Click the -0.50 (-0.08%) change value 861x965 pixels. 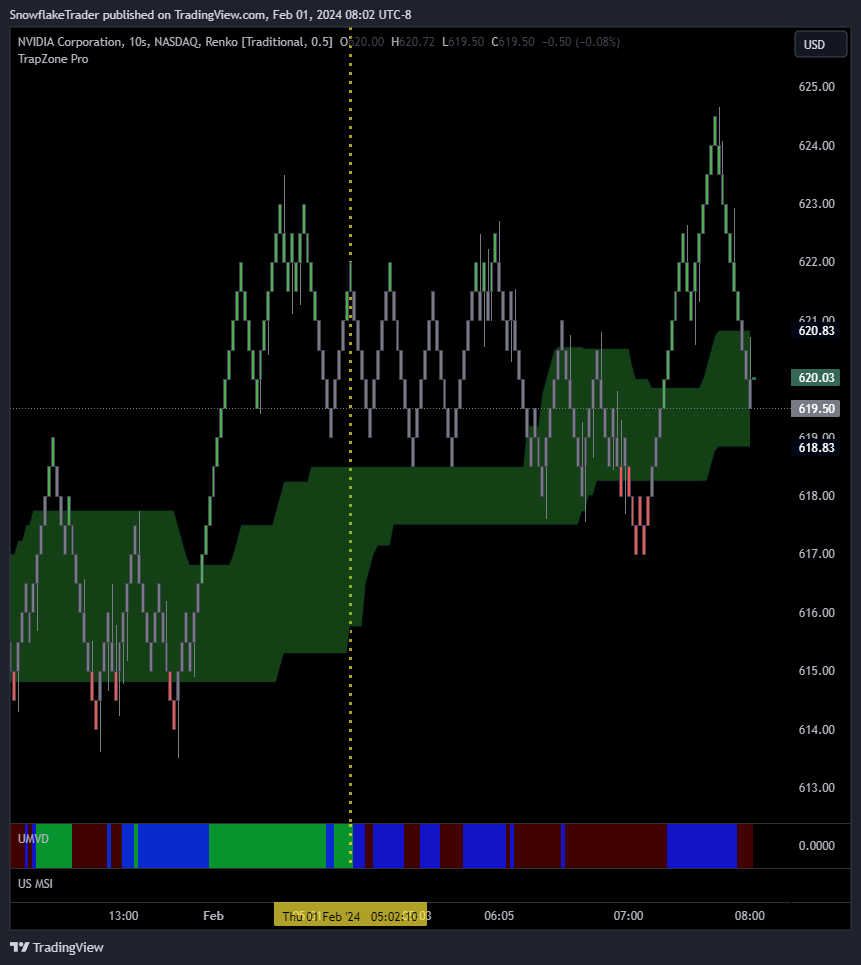pos(581,42)
